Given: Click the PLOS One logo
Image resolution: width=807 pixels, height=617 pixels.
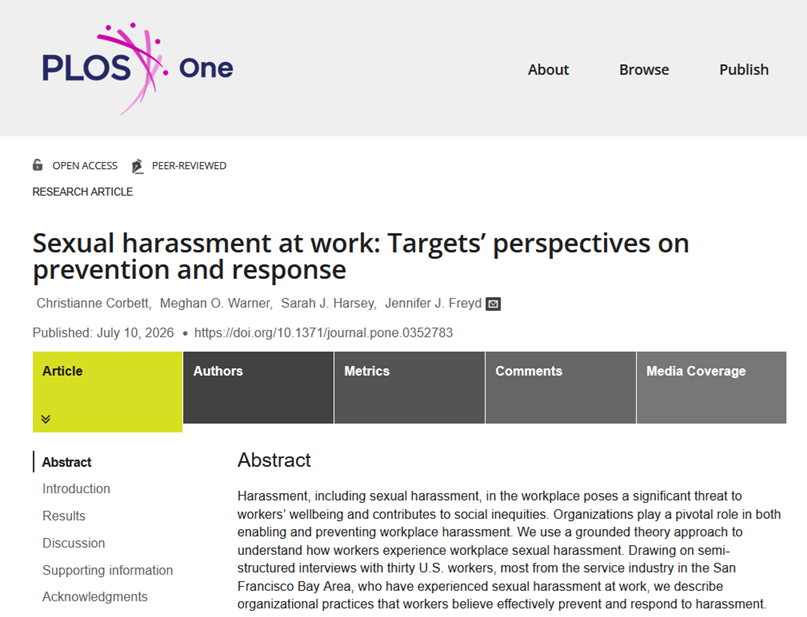Looking at the screenshot, I should [137, 68].
